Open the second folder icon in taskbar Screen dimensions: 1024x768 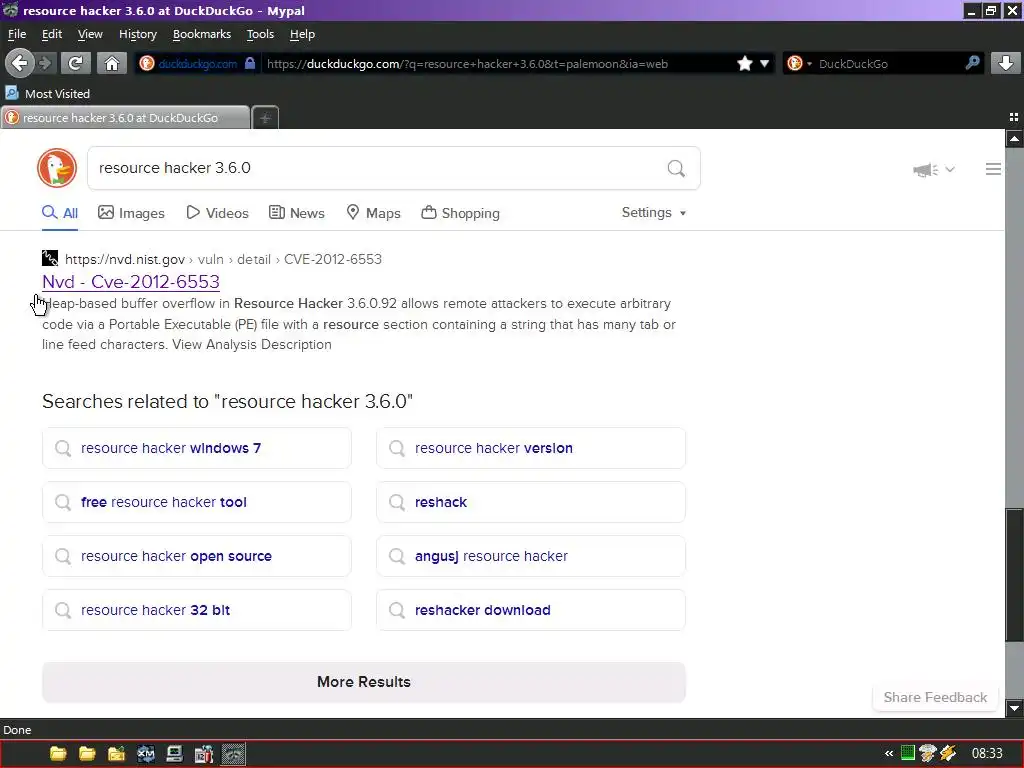[88, 754]
